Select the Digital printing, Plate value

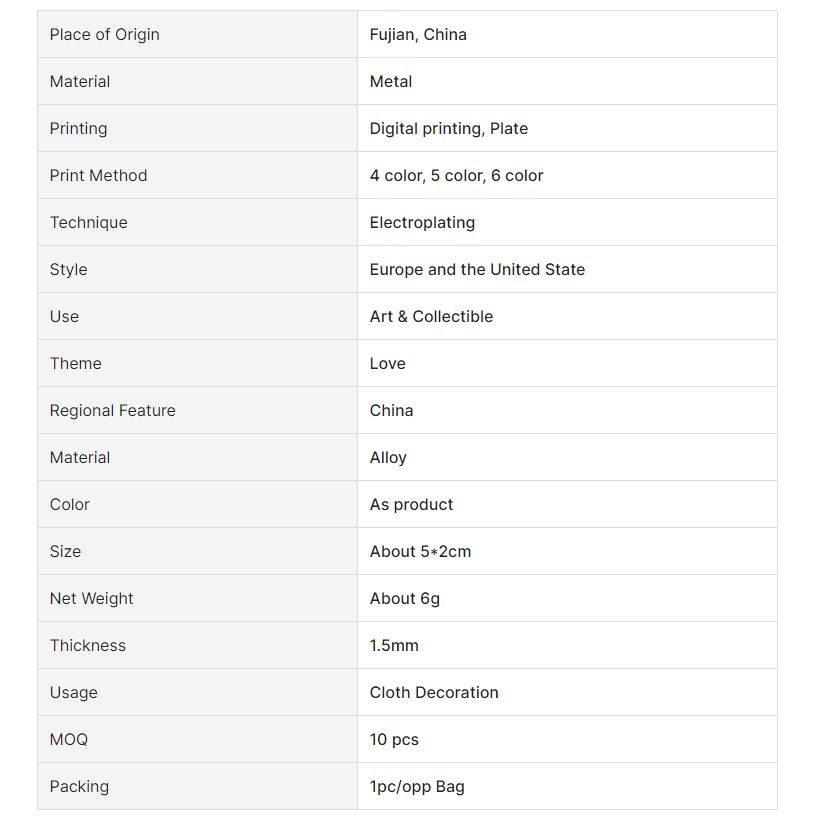click(448, 128)
